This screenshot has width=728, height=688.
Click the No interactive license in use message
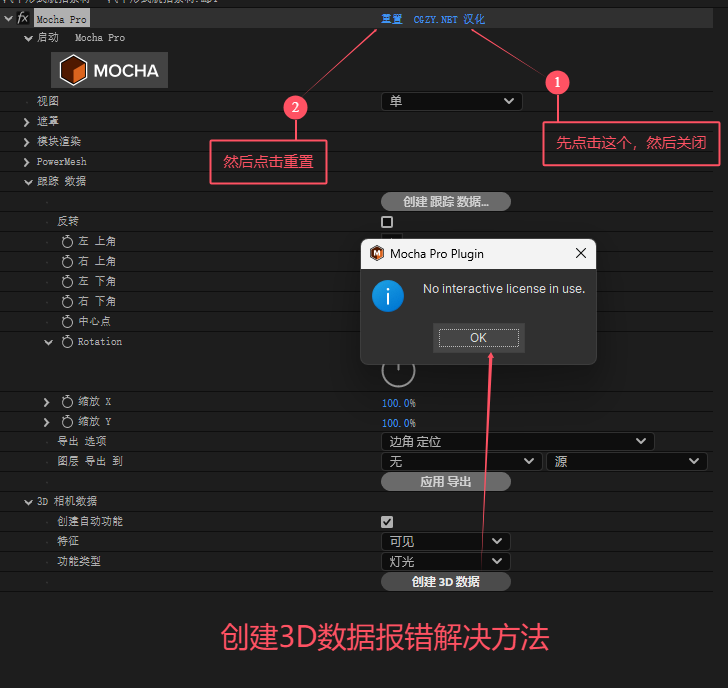click(x=504, y=289)
